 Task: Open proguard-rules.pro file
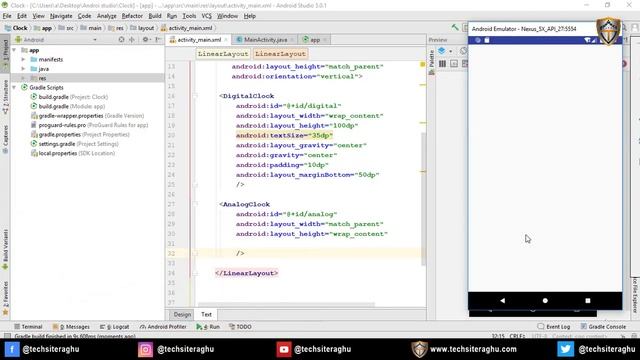pyautogui.click(x=89, y=125)
